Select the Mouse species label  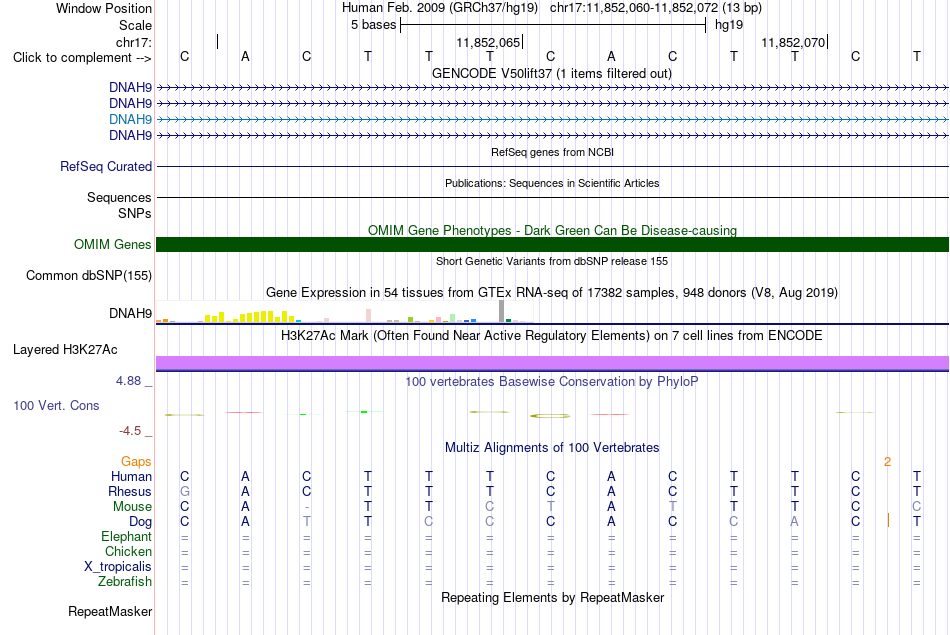133,507
